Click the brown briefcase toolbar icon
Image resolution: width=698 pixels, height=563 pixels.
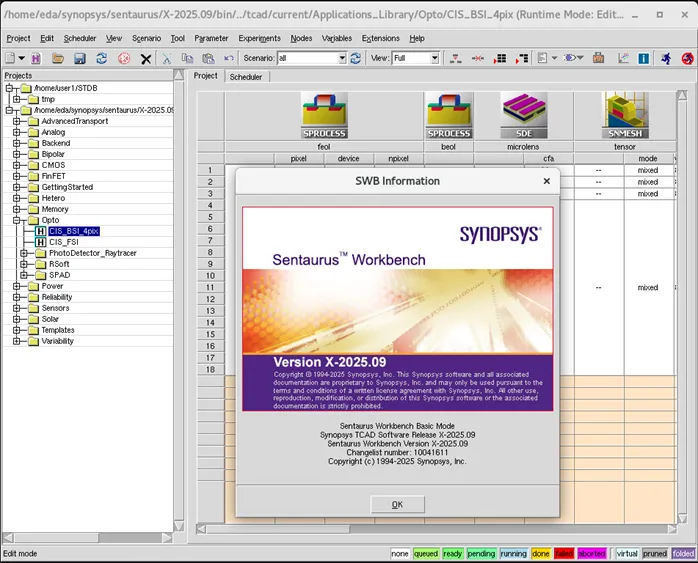[598, 58]
